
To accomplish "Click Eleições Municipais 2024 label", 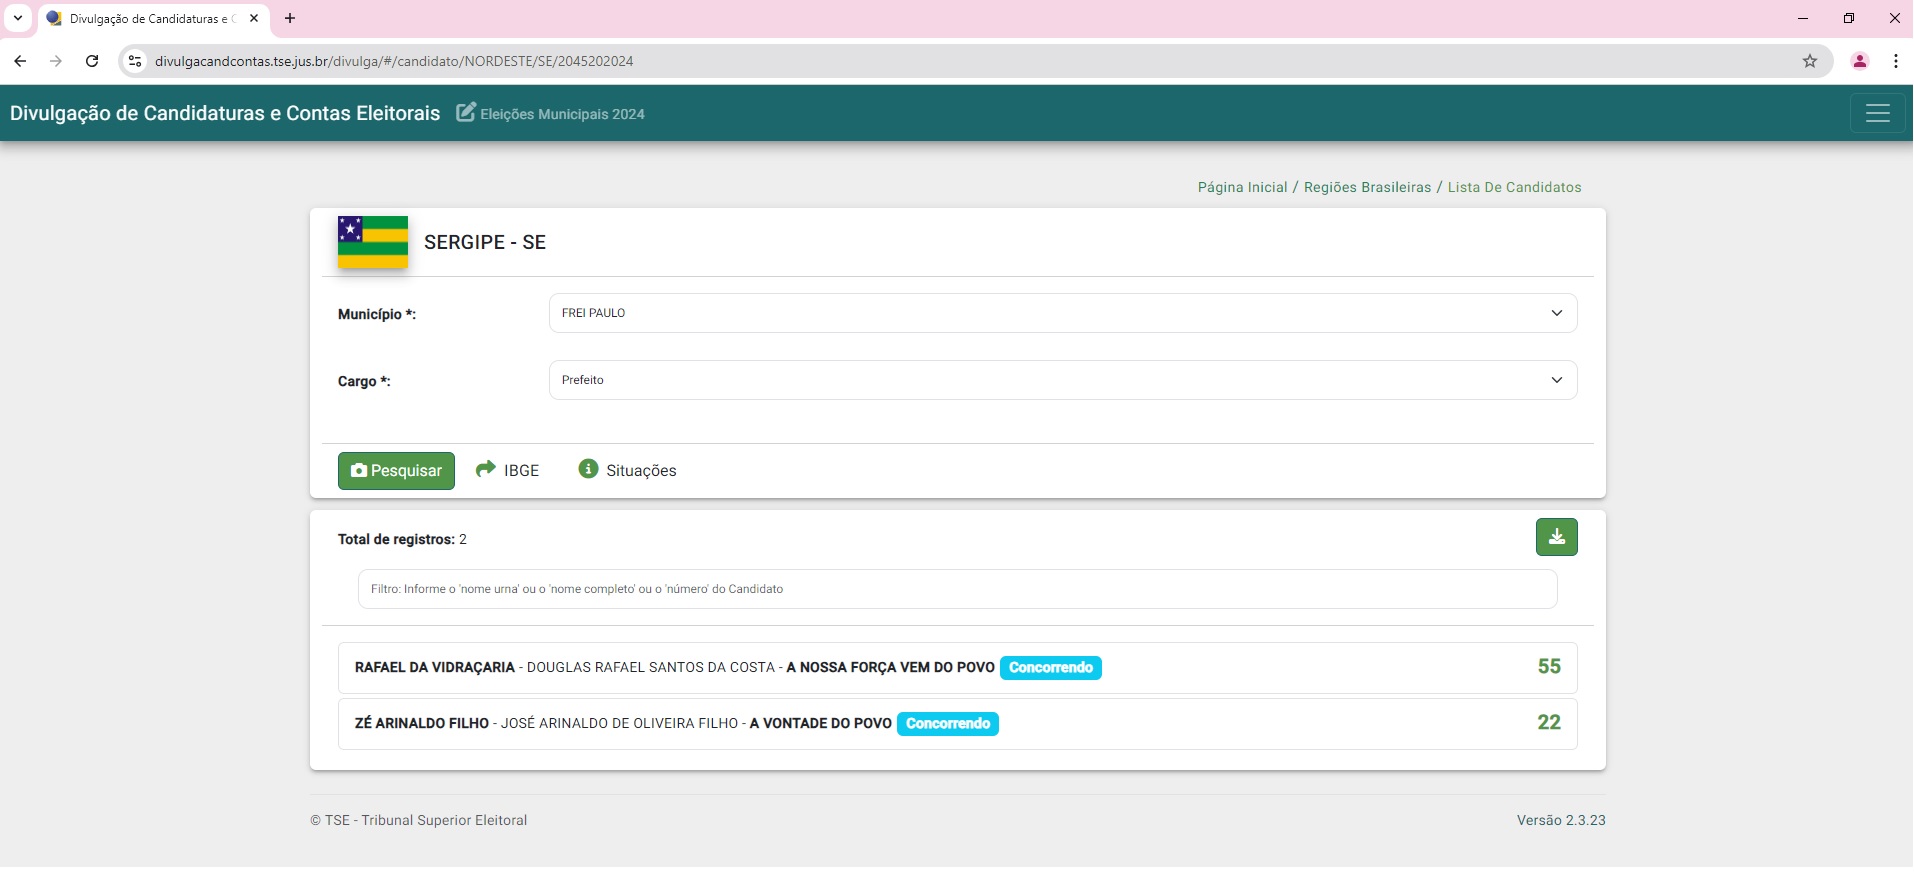I will pyautogui.click(x=562, y=114).
